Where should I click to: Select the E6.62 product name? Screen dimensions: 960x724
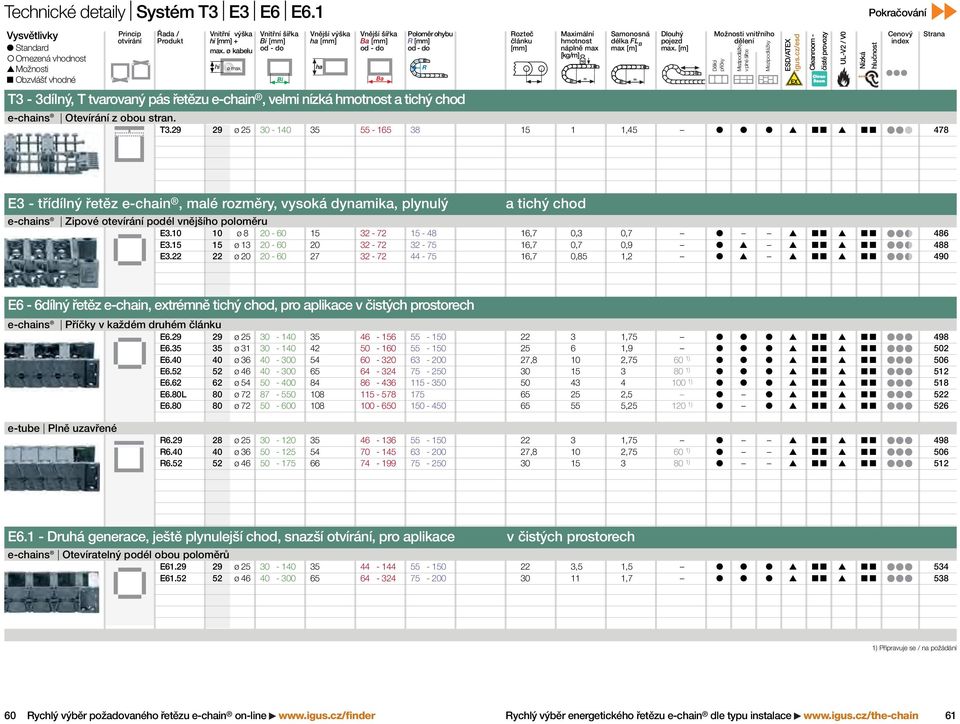pos(171,383)
